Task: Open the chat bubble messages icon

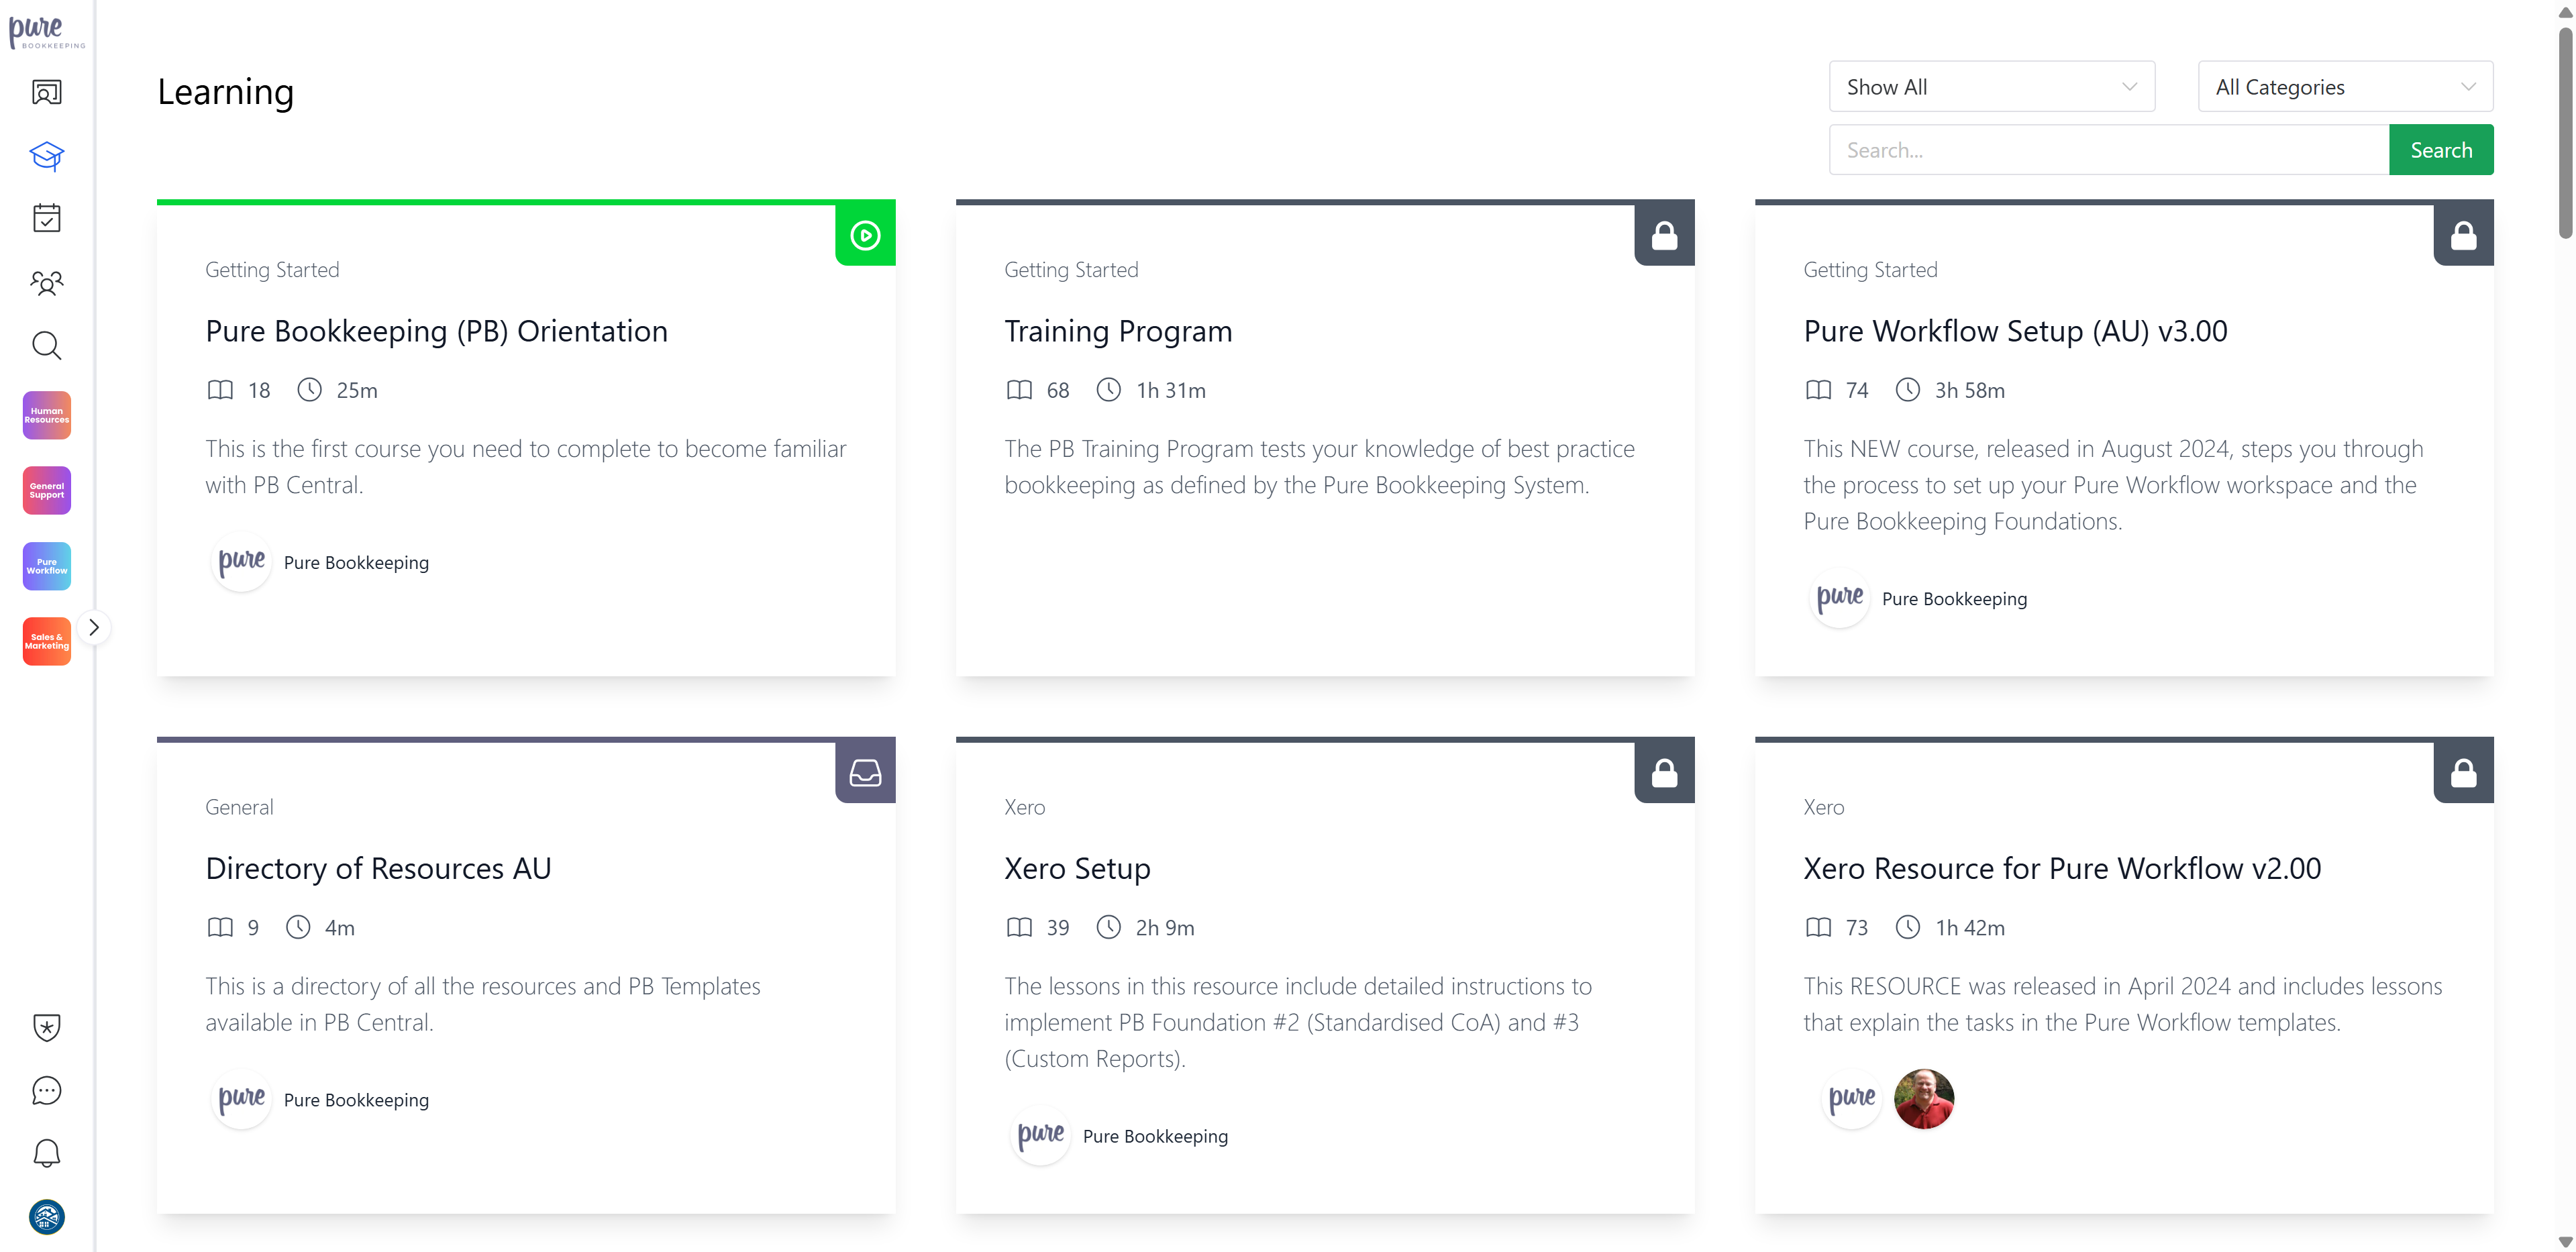Action: click(x=46, y=1091)
